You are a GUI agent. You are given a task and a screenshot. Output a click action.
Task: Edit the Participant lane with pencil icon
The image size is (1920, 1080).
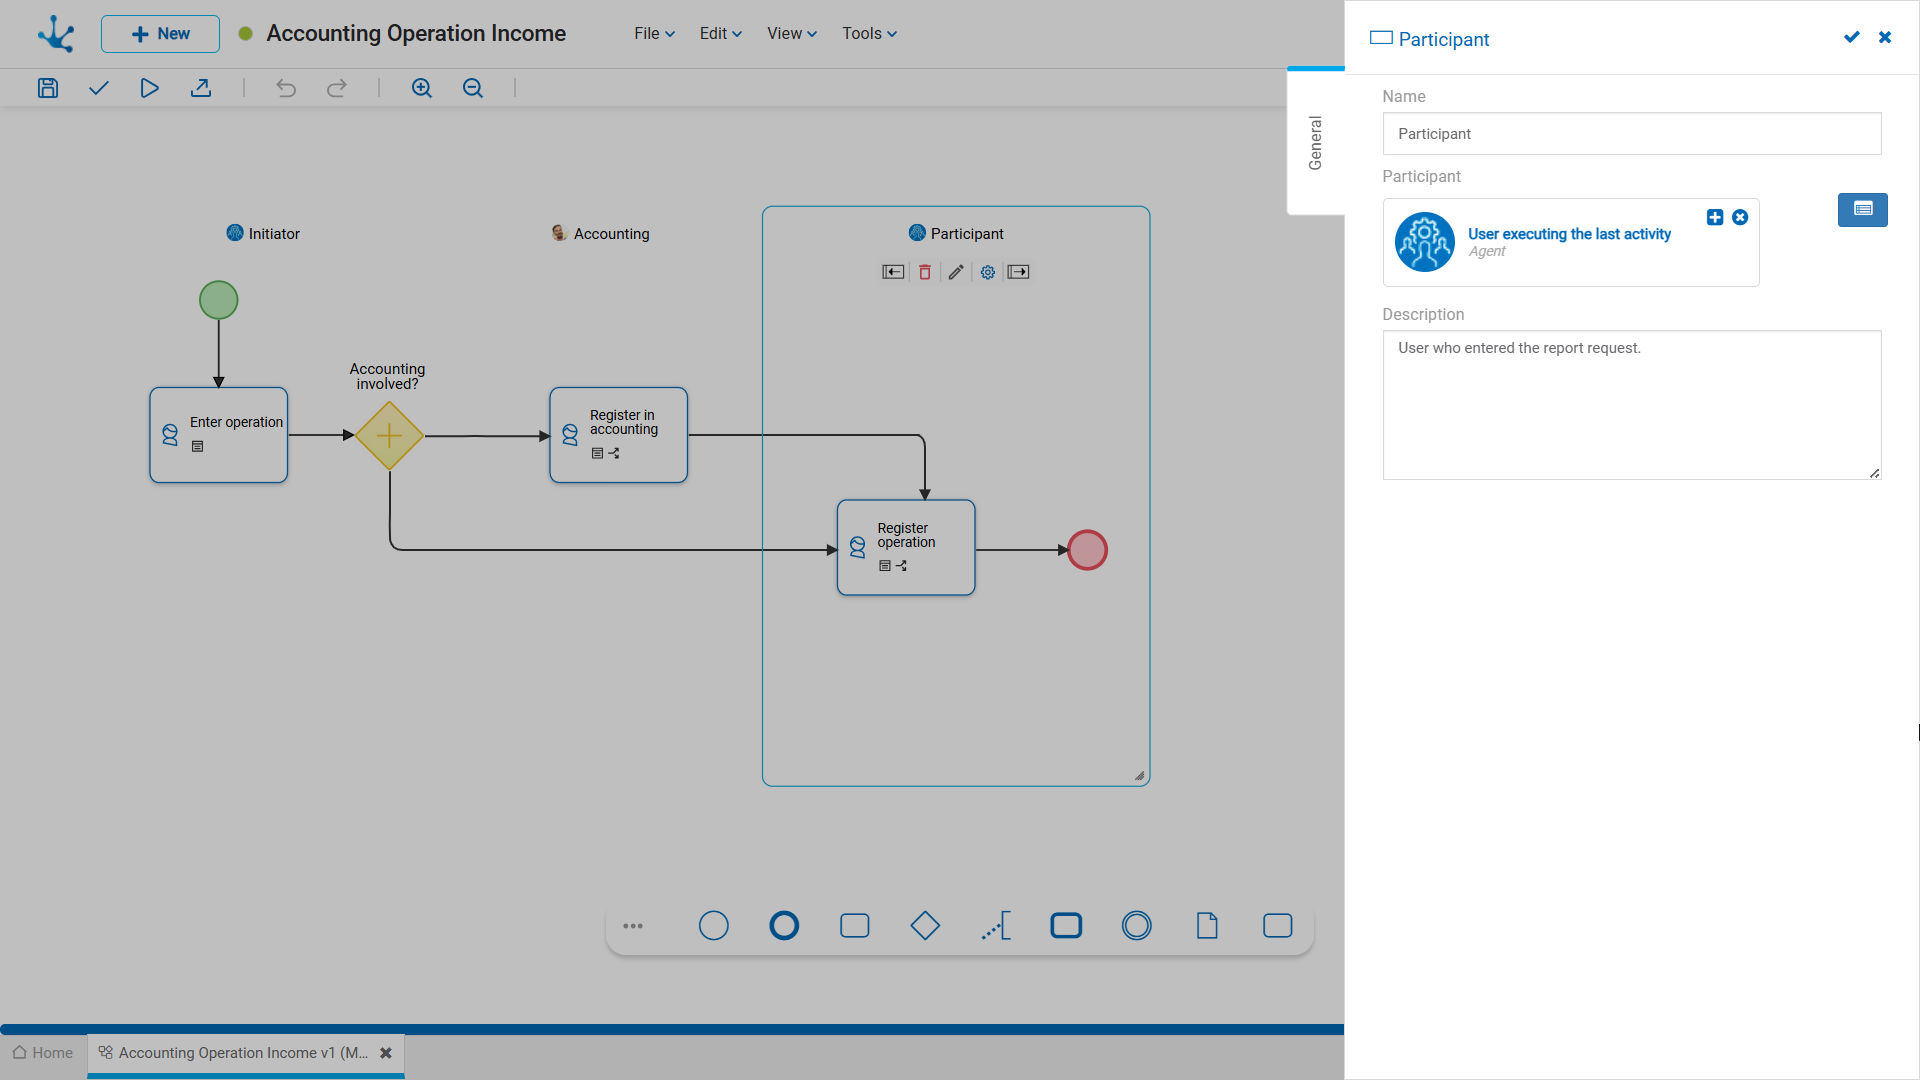pos(956,272)
